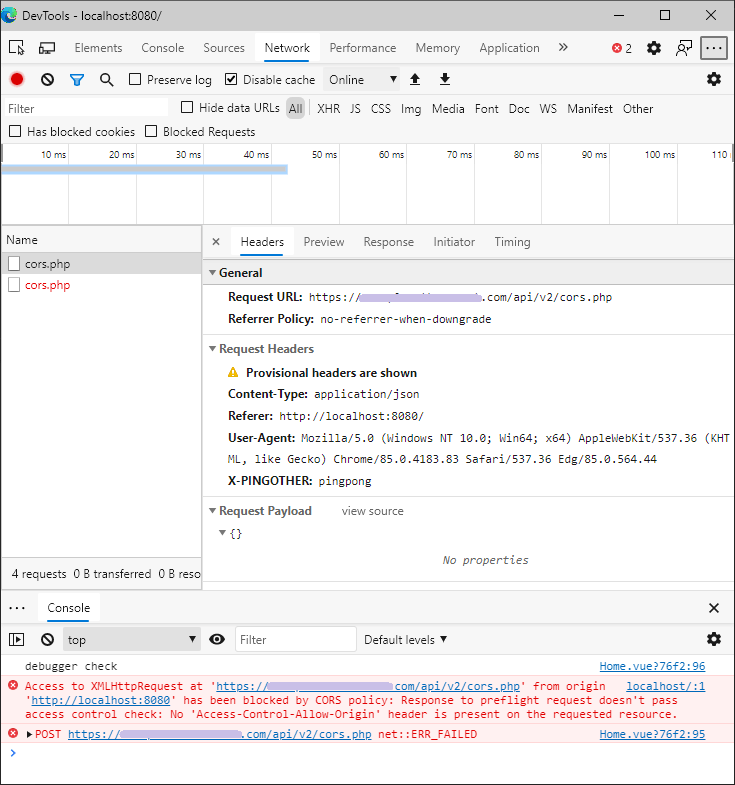Viewport: 735px width, 785px height.
Task: Collapse the Request Payload section
Action: [212, 511]
